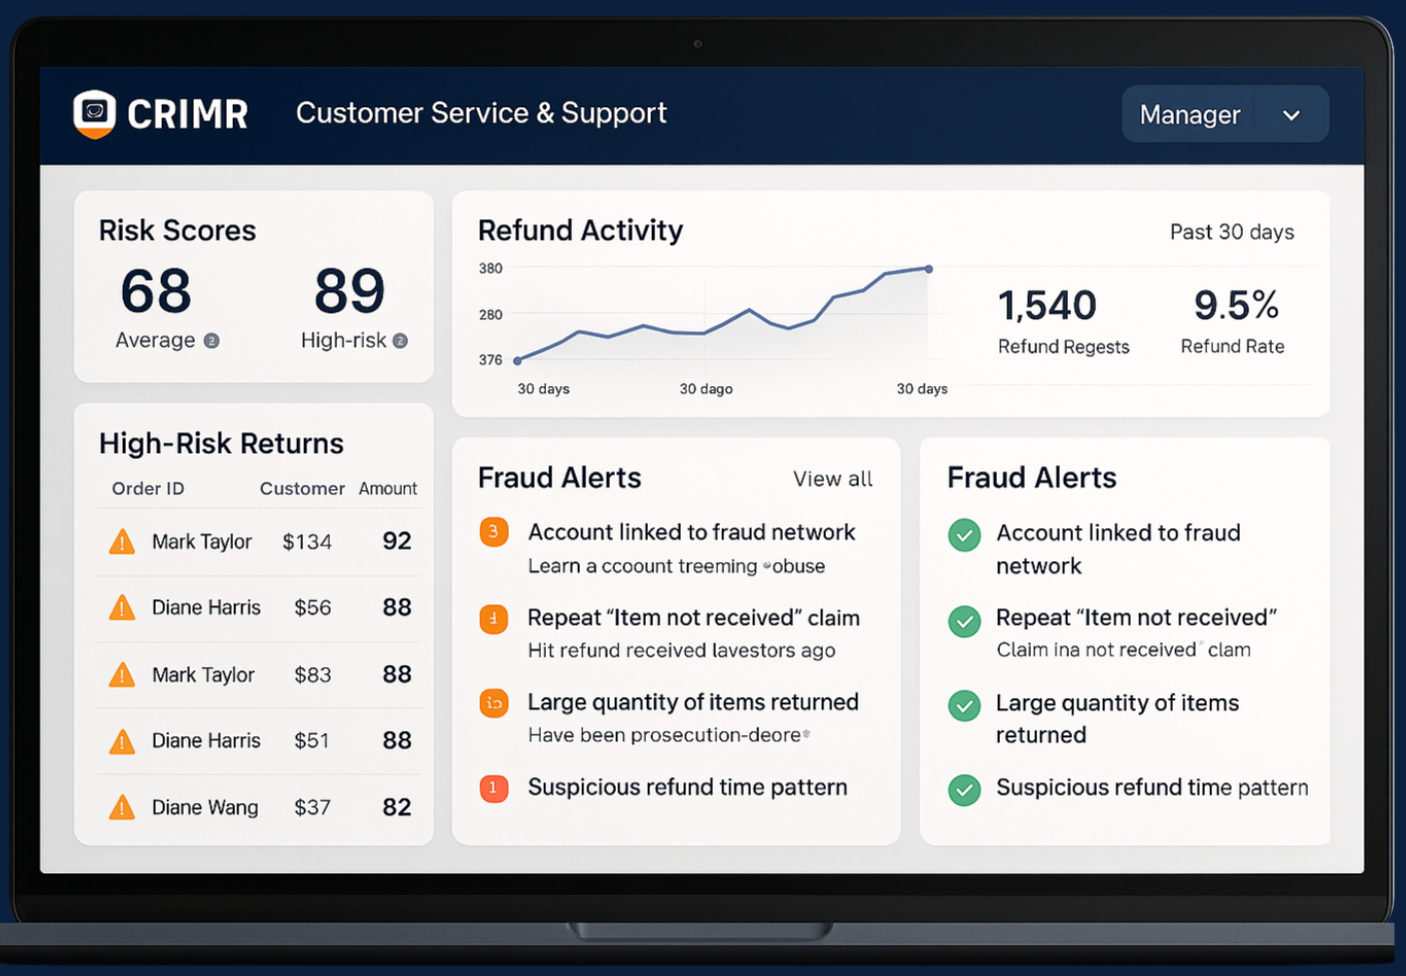Open the Diane Wang name entry
Screen dimensions: 1406x976
pyautogui.click(x=205, y=807)
